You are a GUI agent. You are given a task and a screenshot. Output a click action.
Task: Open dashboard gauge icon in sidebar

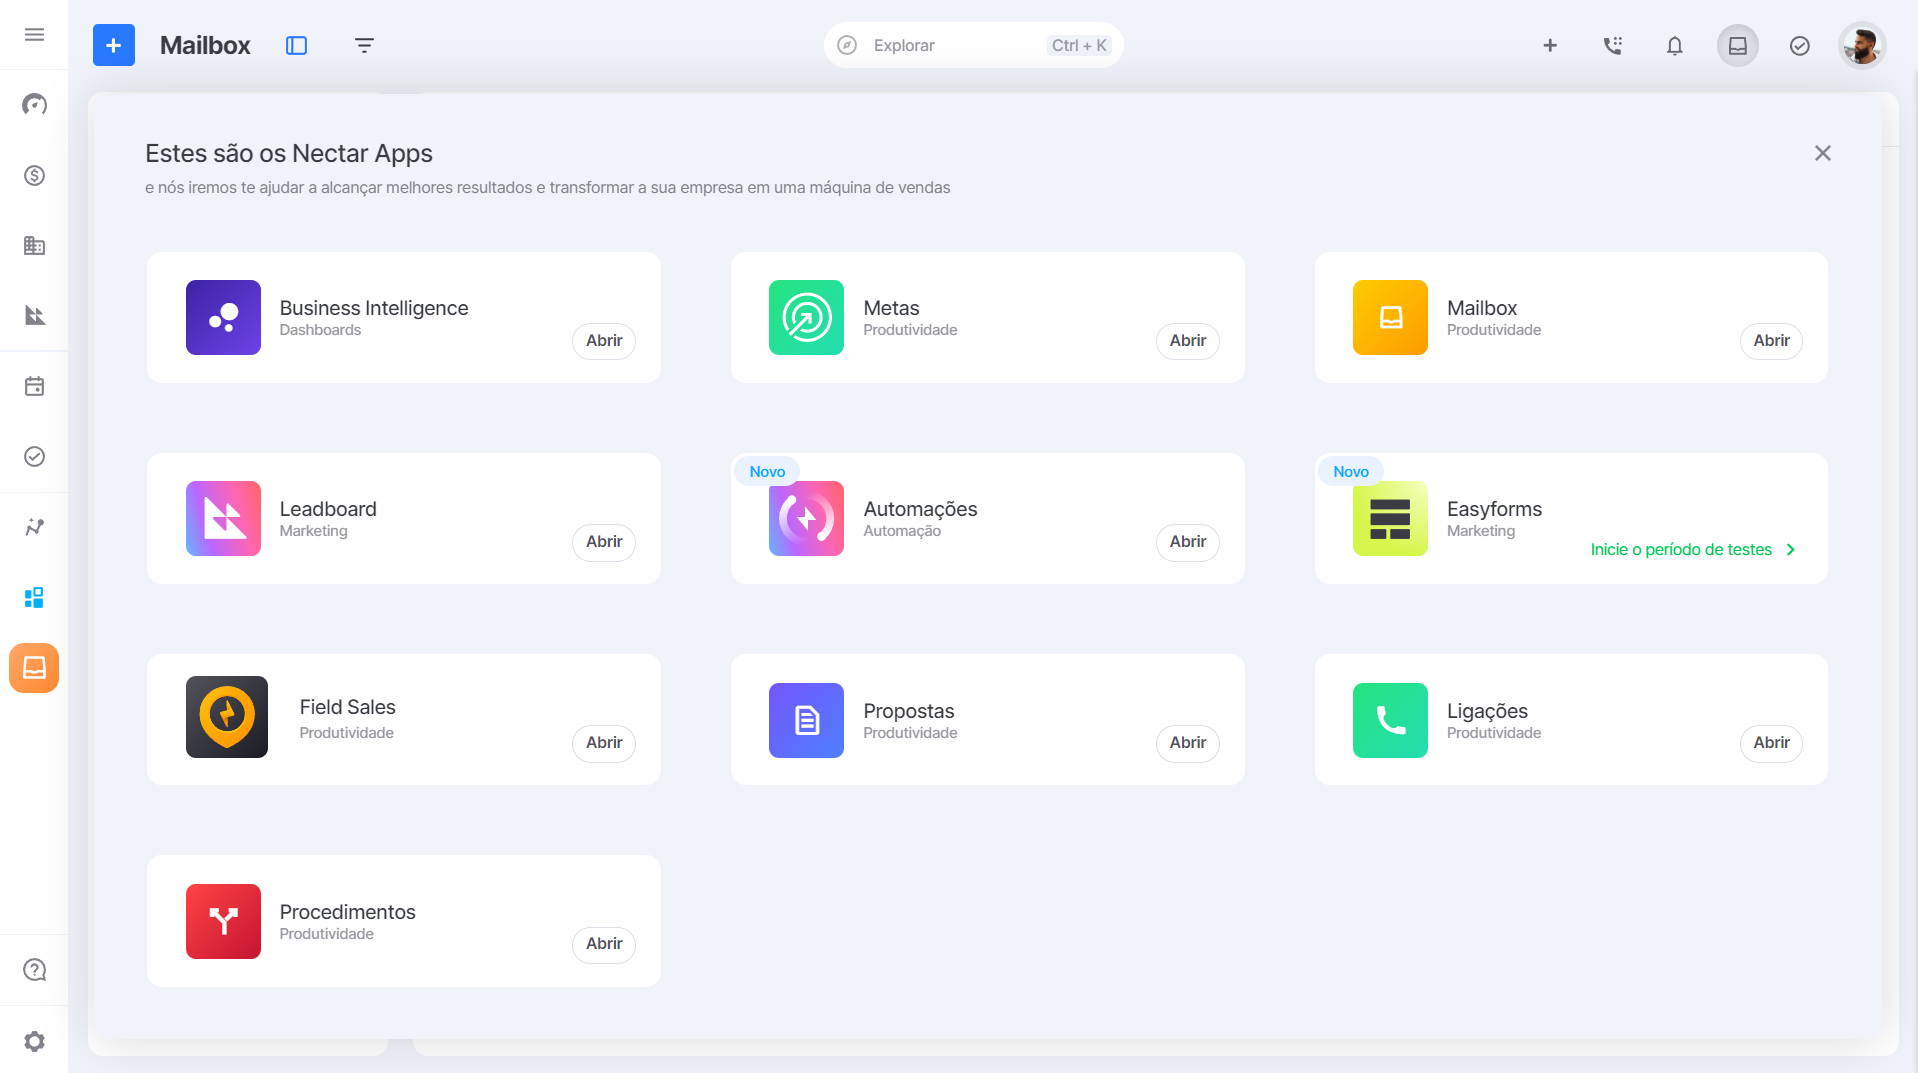(34, 105)
